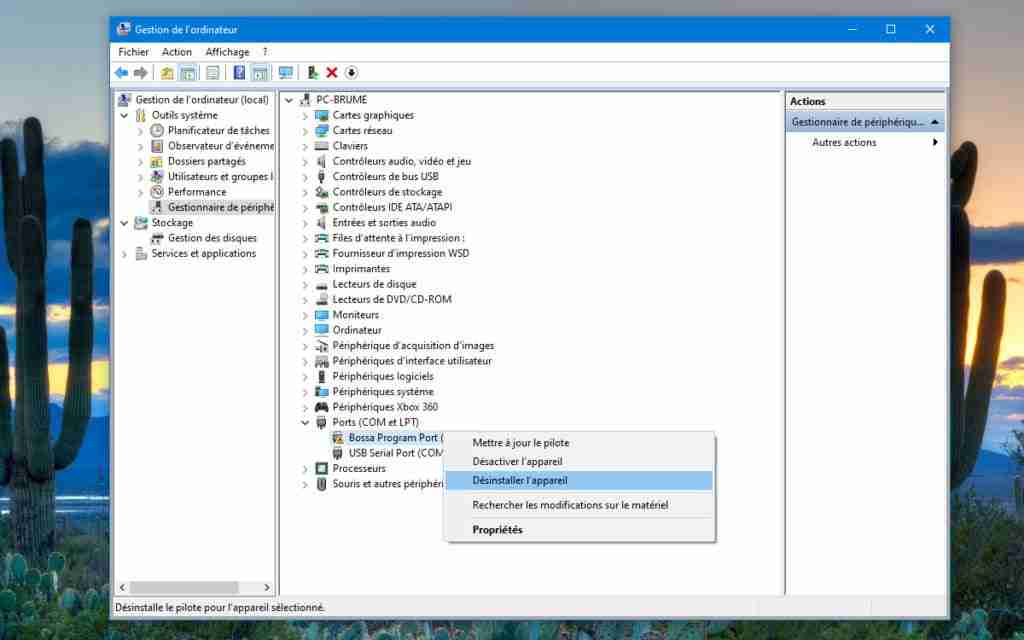This screenshot has height=640, width=1024.
Task: Click the Affichage menu item
Action: [x=227, y=51]
